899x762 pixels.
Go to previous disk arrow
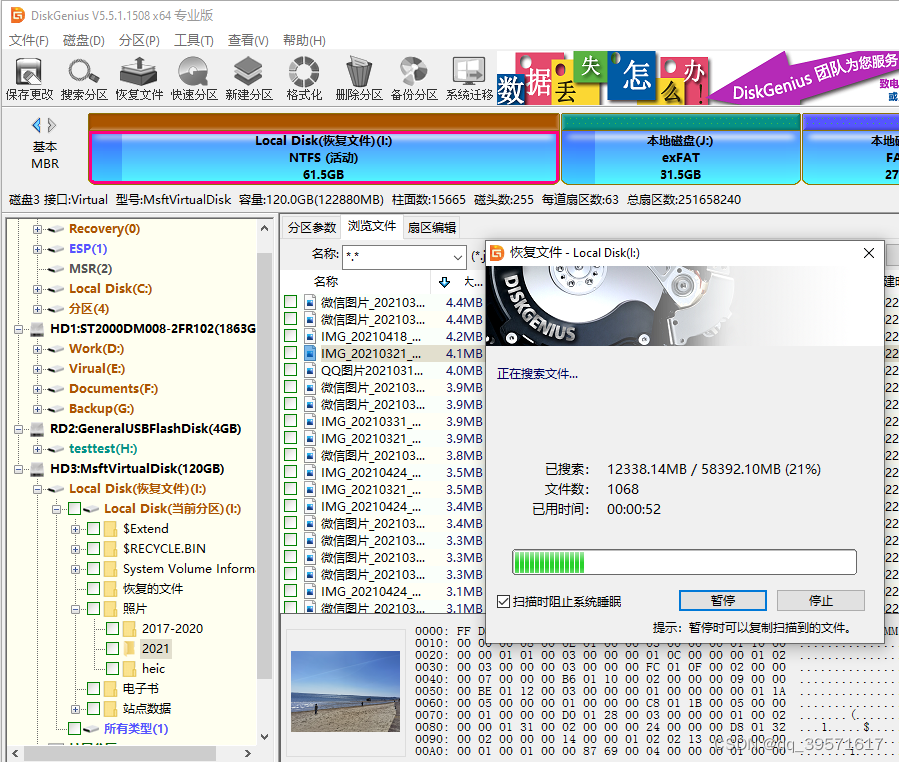click(37, 125)
